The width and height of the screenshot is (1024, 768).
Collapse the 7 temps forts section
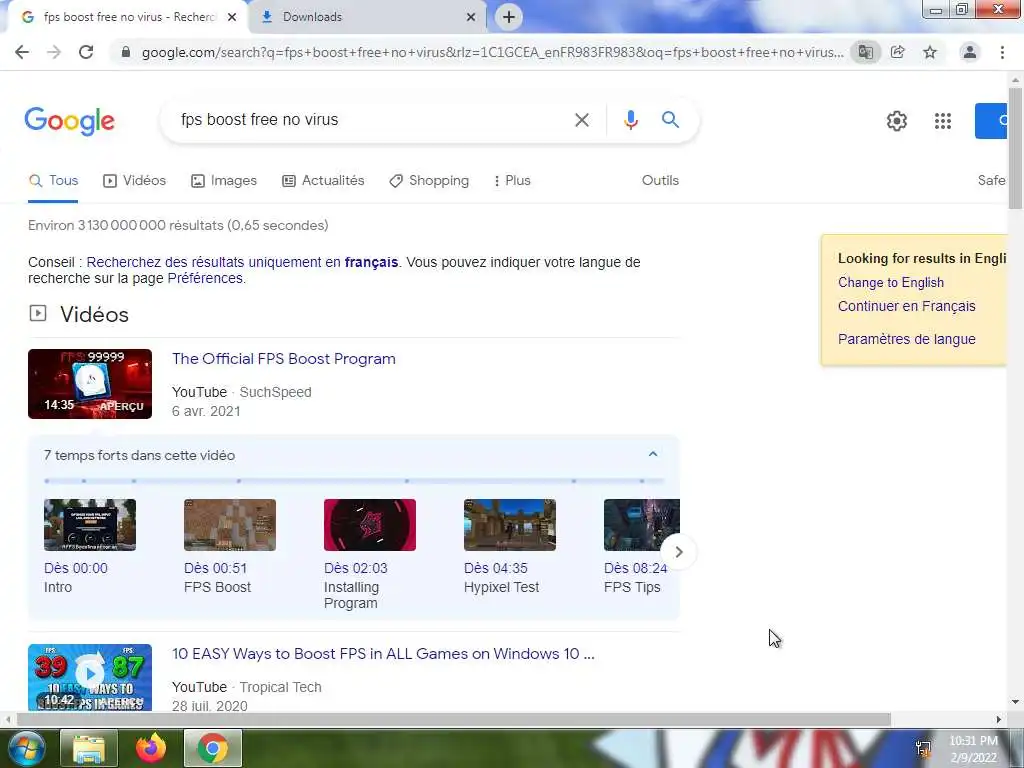point(652,455)
